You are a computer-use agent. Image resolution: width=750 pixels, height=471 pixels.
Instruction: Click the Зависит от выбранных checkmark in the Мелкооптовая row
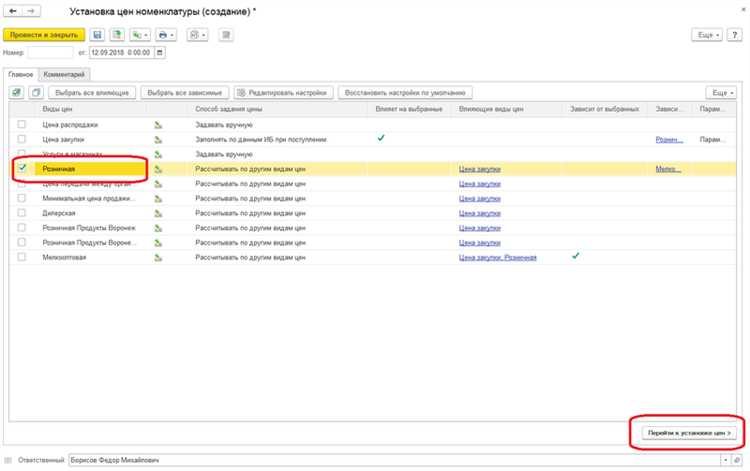[575, 256]
